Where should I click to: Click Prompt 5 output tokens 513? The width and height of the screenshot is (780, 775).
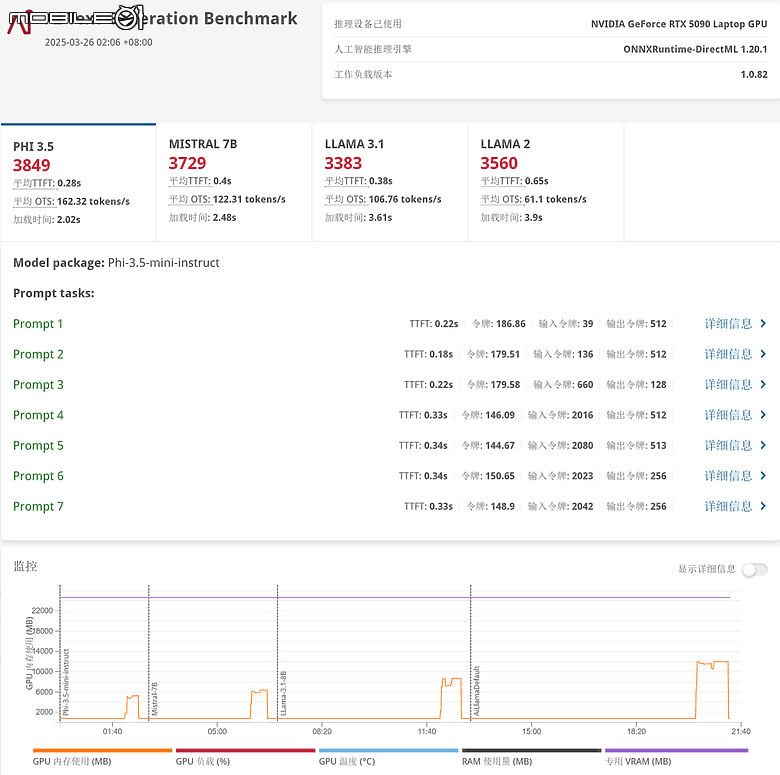(x=658, y=445)
